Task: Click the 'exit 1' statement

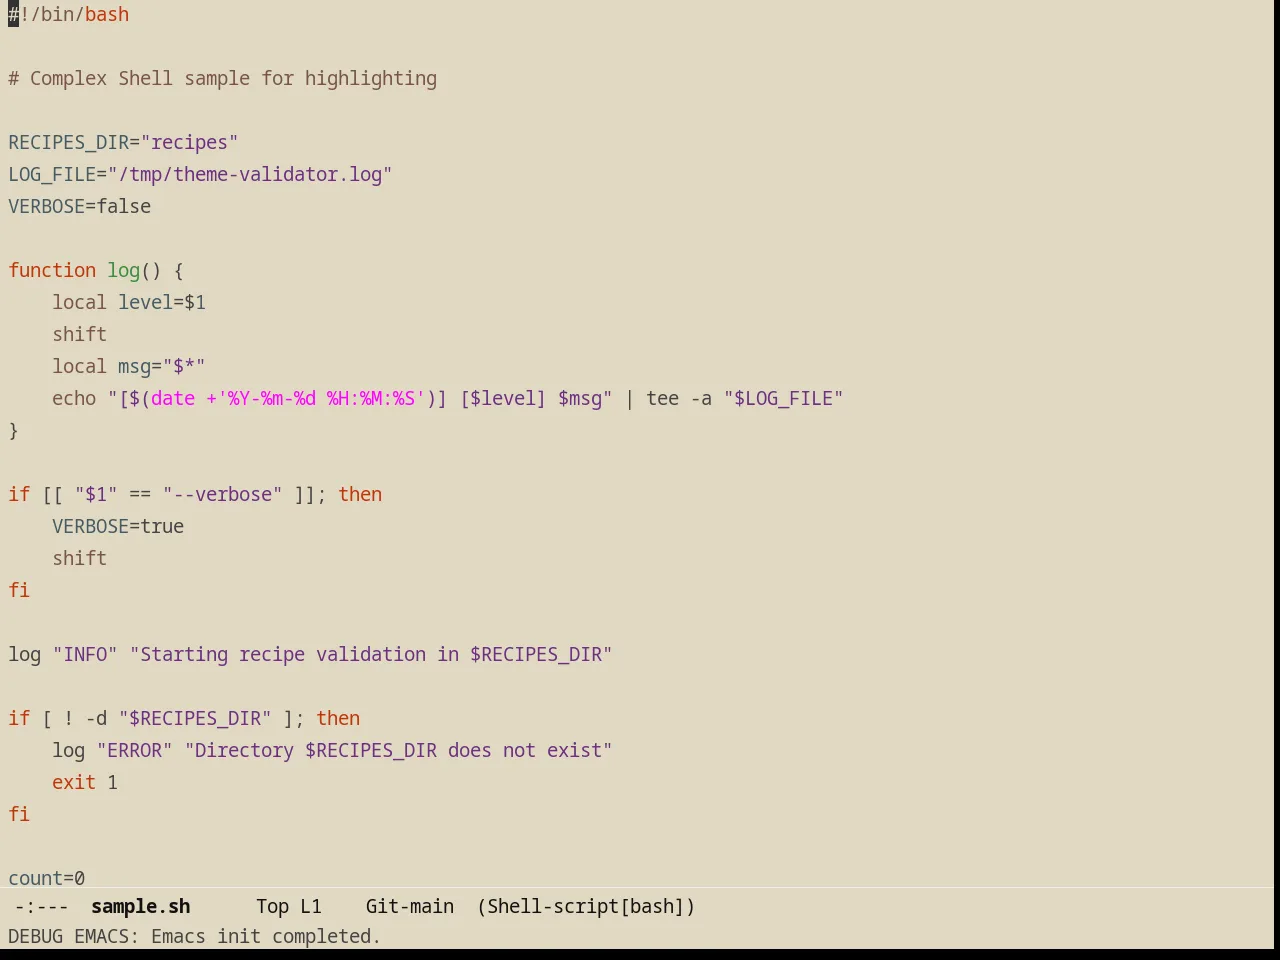Action: click(85, 782)
